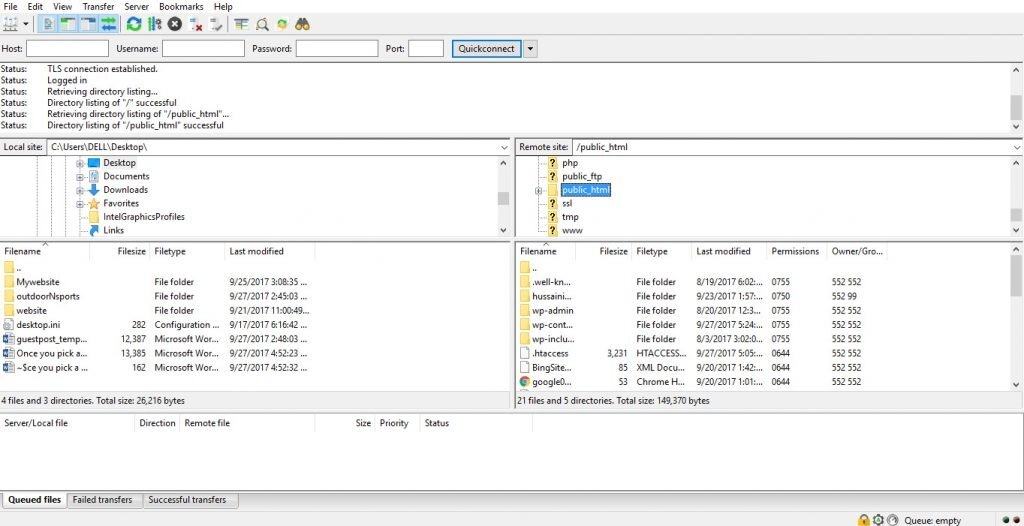Click the Quickconnect button
Viewport: 1024px width, 526px height.
pos(486,48)
